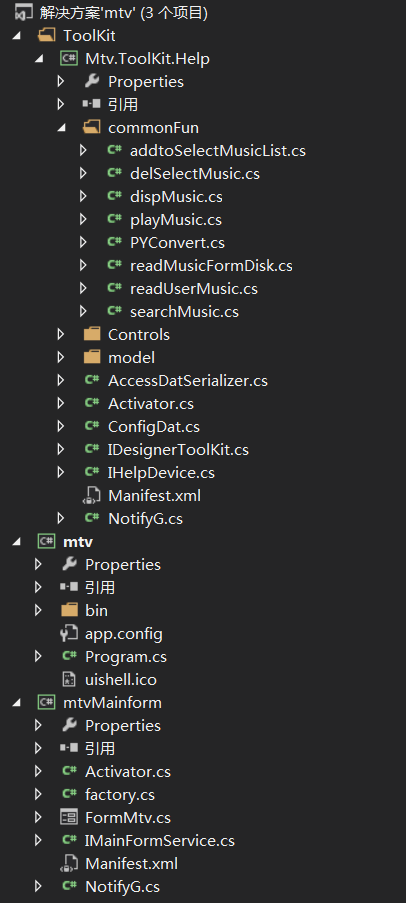Select readMusicFormDisk.cs in the tree

pos(211,265)
